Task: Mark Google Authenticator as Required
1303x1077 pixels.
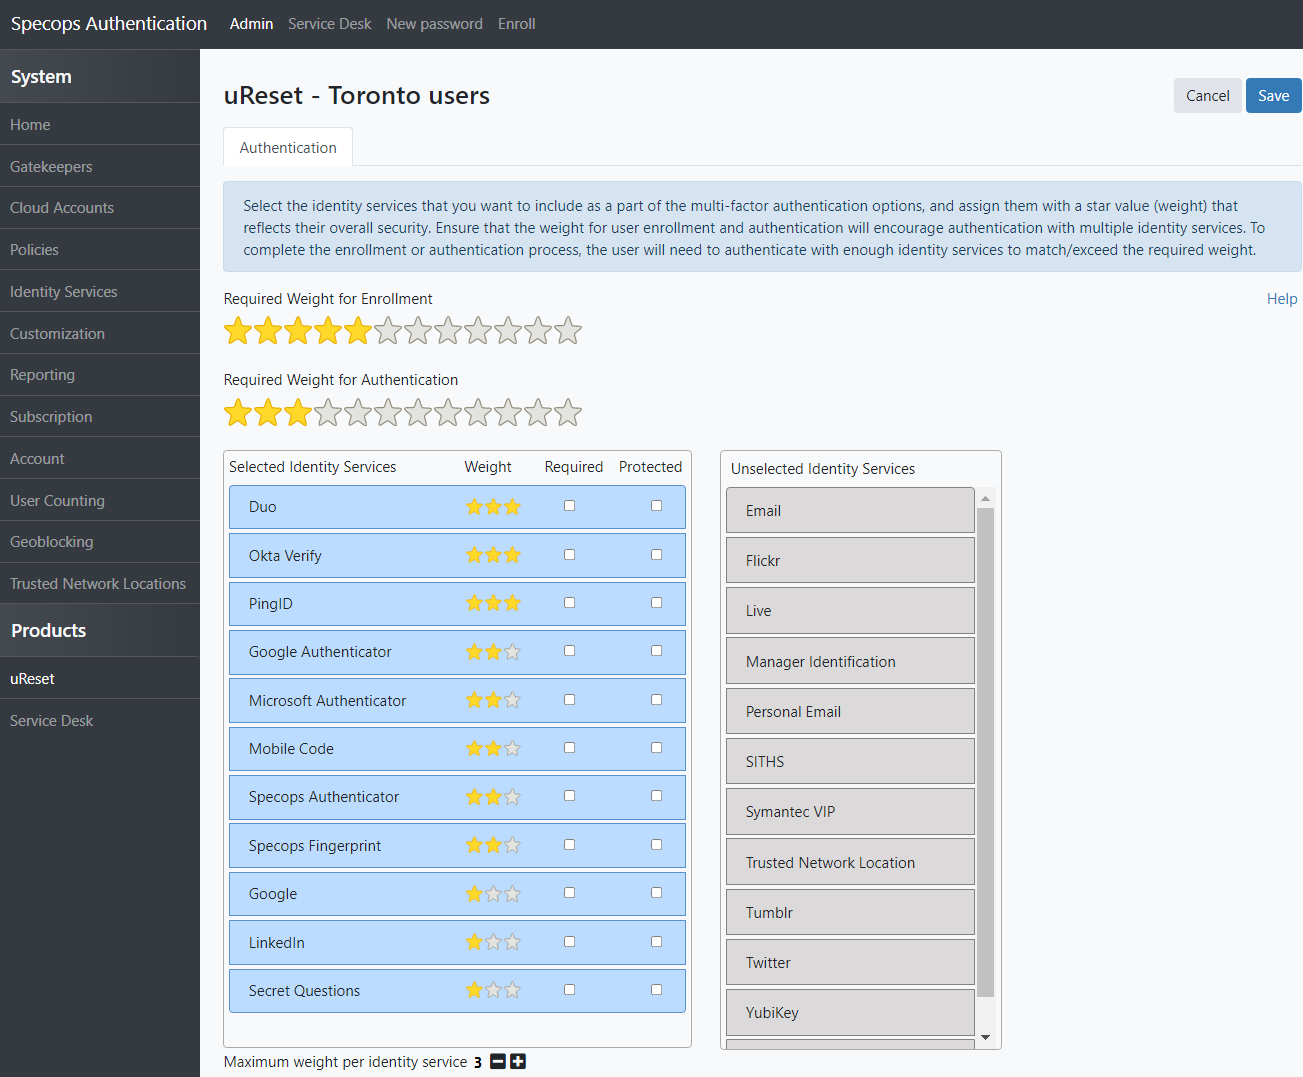Action: [570, 651]
